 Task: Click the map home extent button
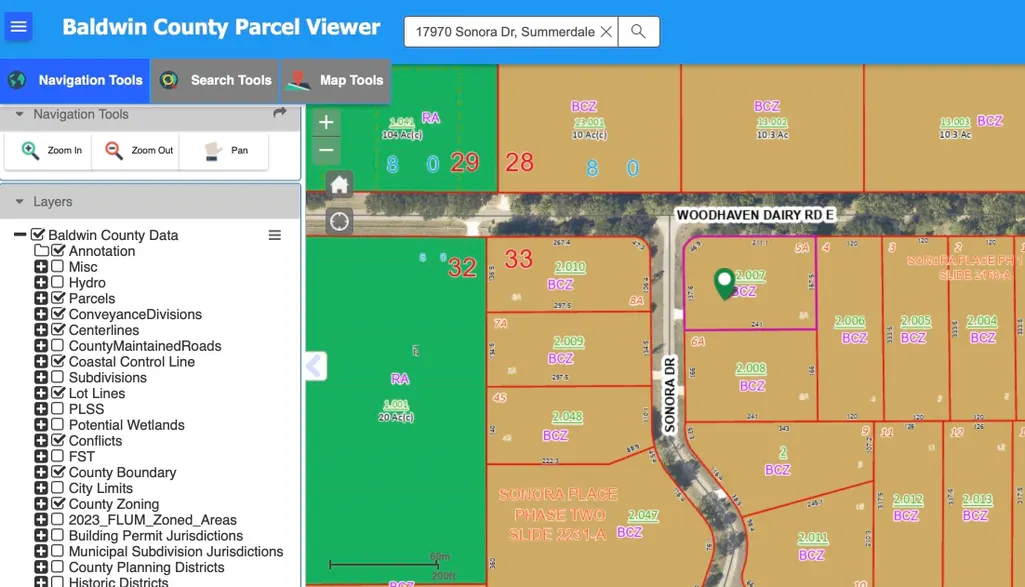pyautogui.click(x=339, y=185)
